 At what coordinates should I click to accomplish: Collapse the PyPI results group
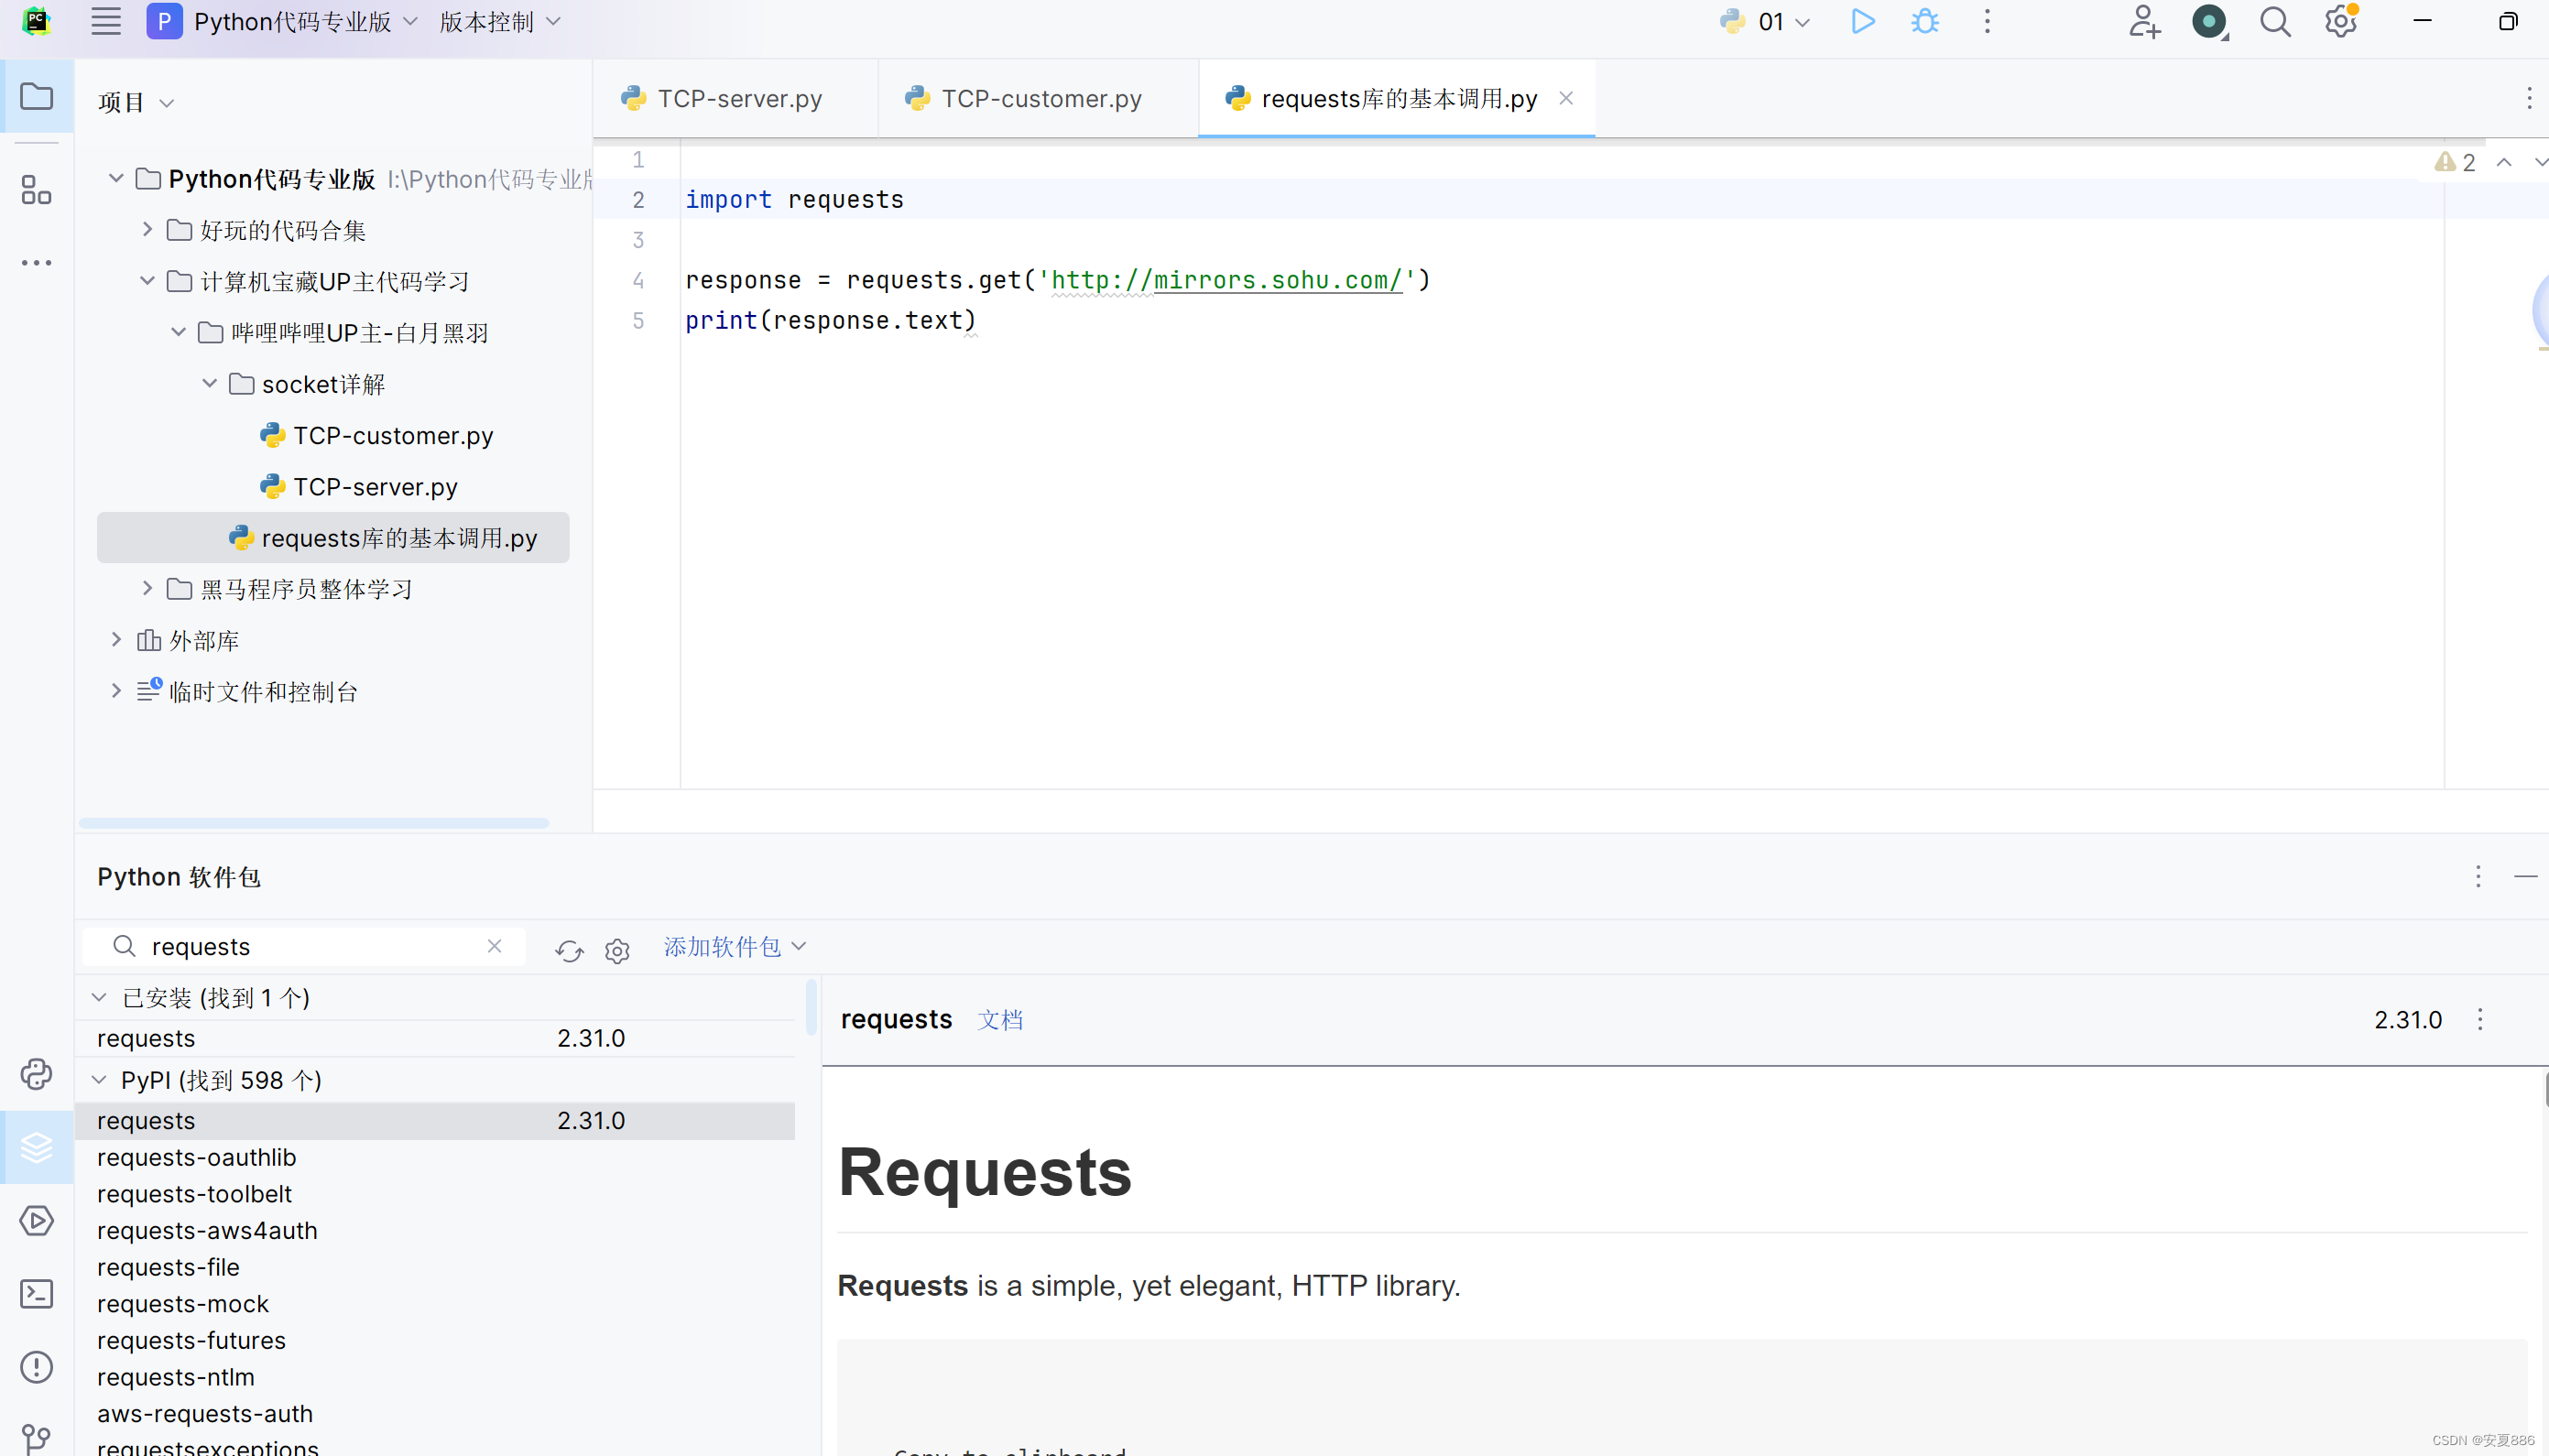(x=99, y=1080)
